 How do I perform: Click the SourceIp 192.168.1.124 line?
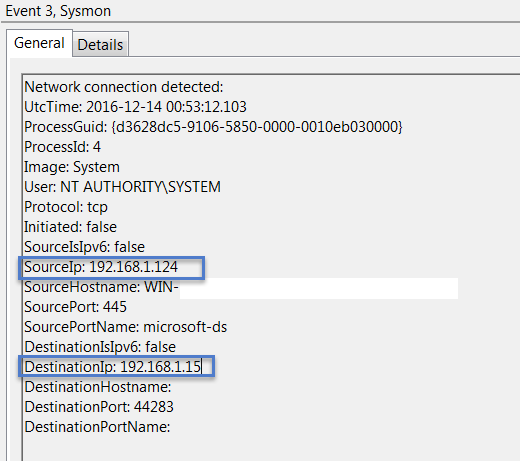click(101, 267)
